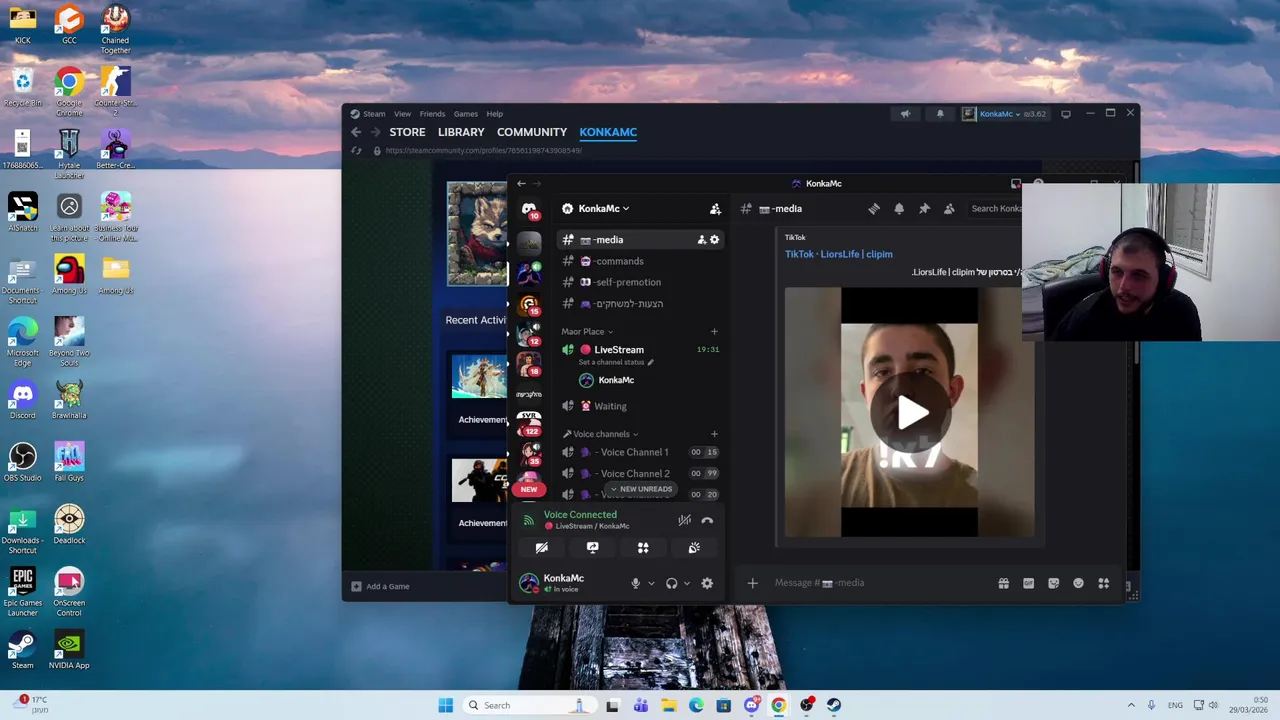This screenshot has height=720, width=1280.
Task: Switch to Steam STORE tab
Action: click(407, 132)
